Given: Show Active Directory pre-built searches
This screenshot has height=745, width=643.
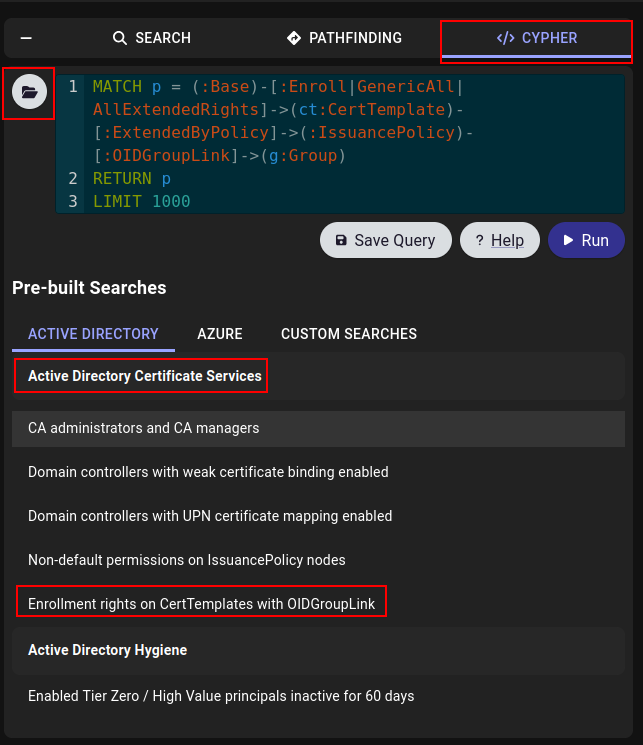Looking at the screenshot, I should click(x=93, y=334).
